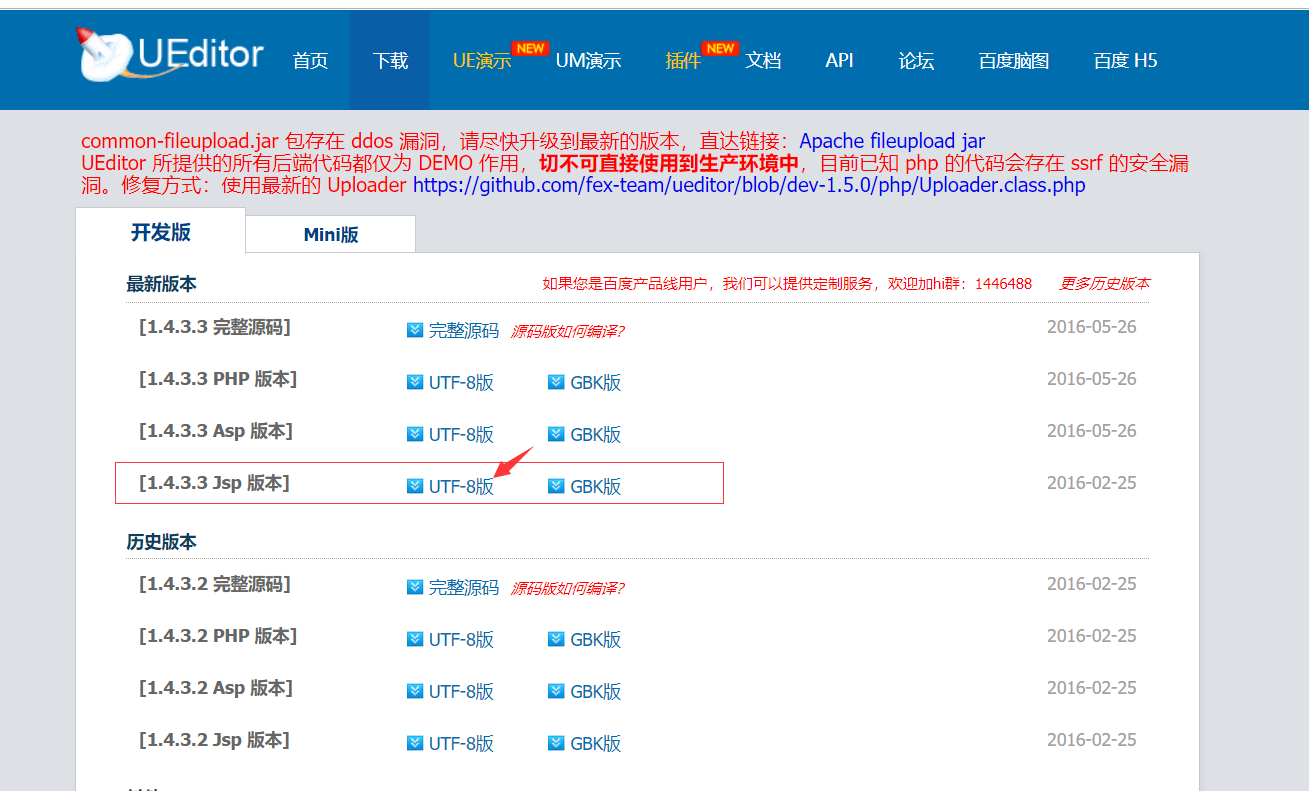1309x791 pixels.
Task: Open the Apache fileupload jar link
Action: pos(892,142)
